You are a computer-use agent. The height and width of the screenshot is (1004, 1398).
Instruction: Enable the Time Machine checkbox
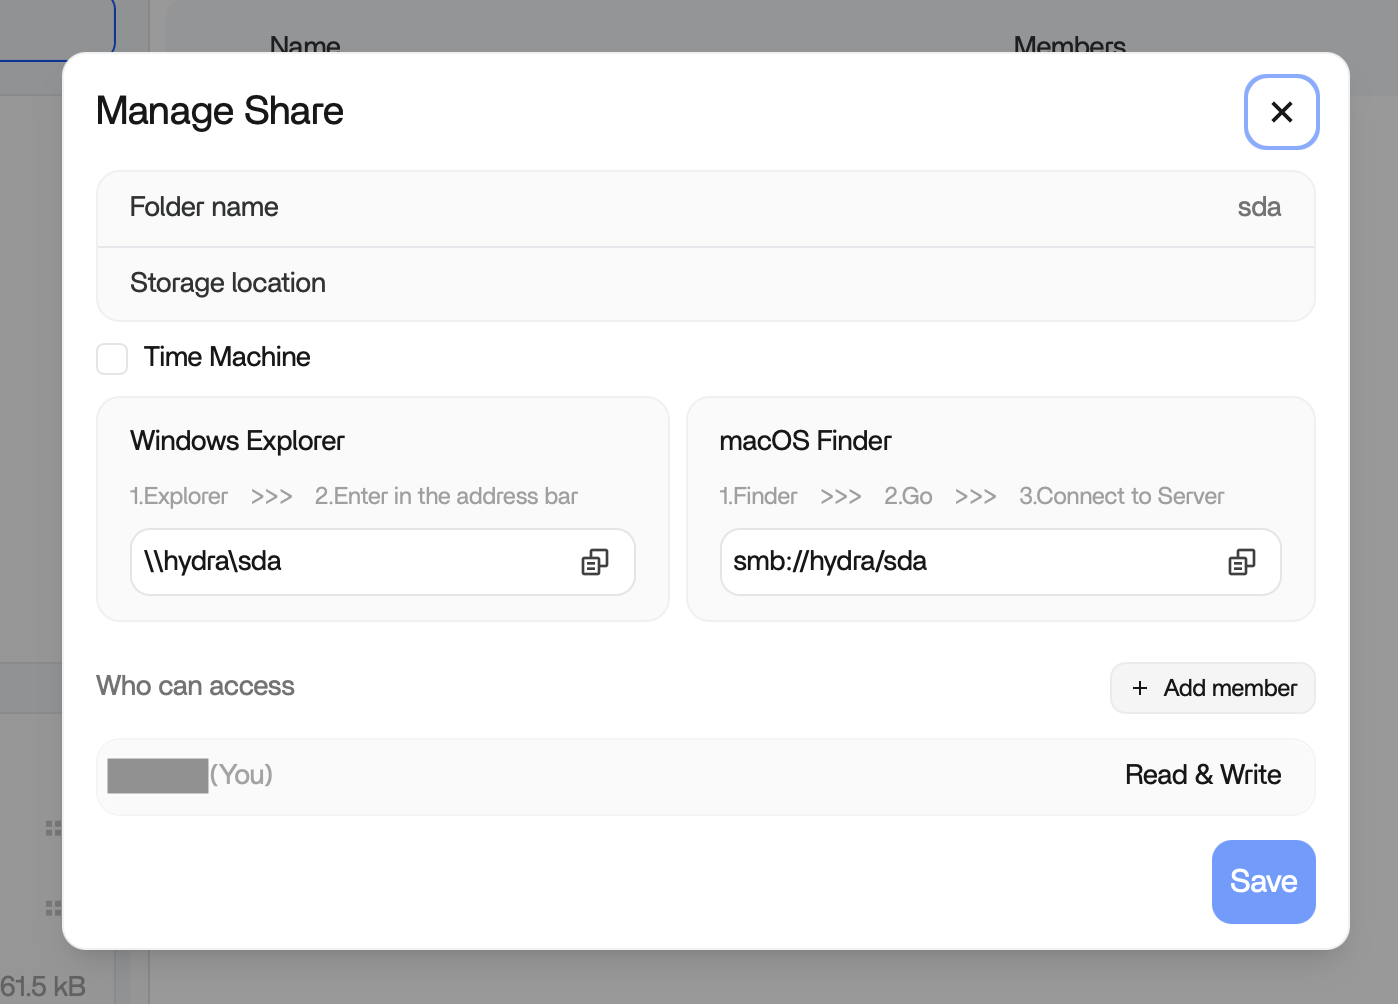[112, 358]
